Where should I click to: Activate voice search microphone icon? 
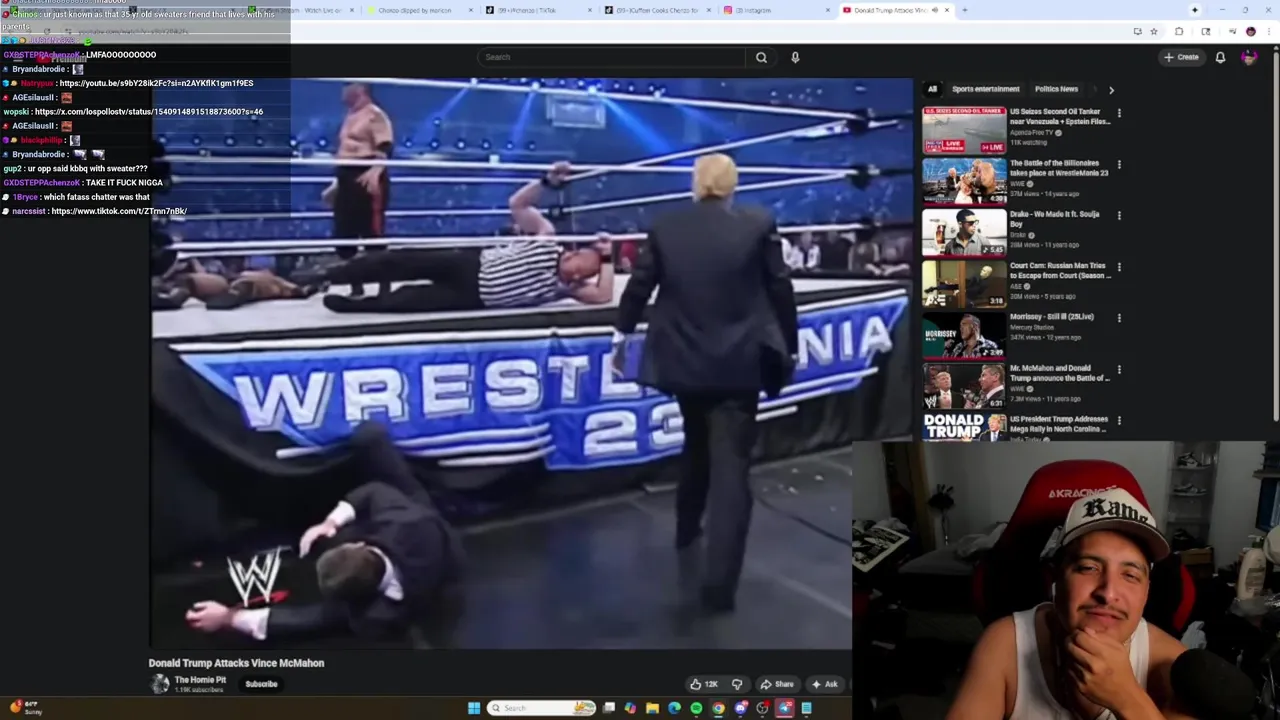tap(795, 57)
